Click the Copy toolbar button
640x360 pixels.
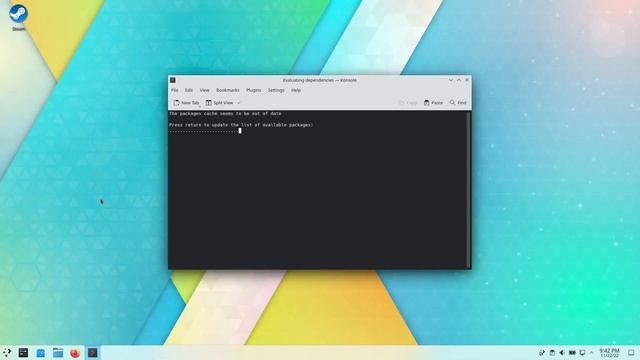[x=408, y=103]
